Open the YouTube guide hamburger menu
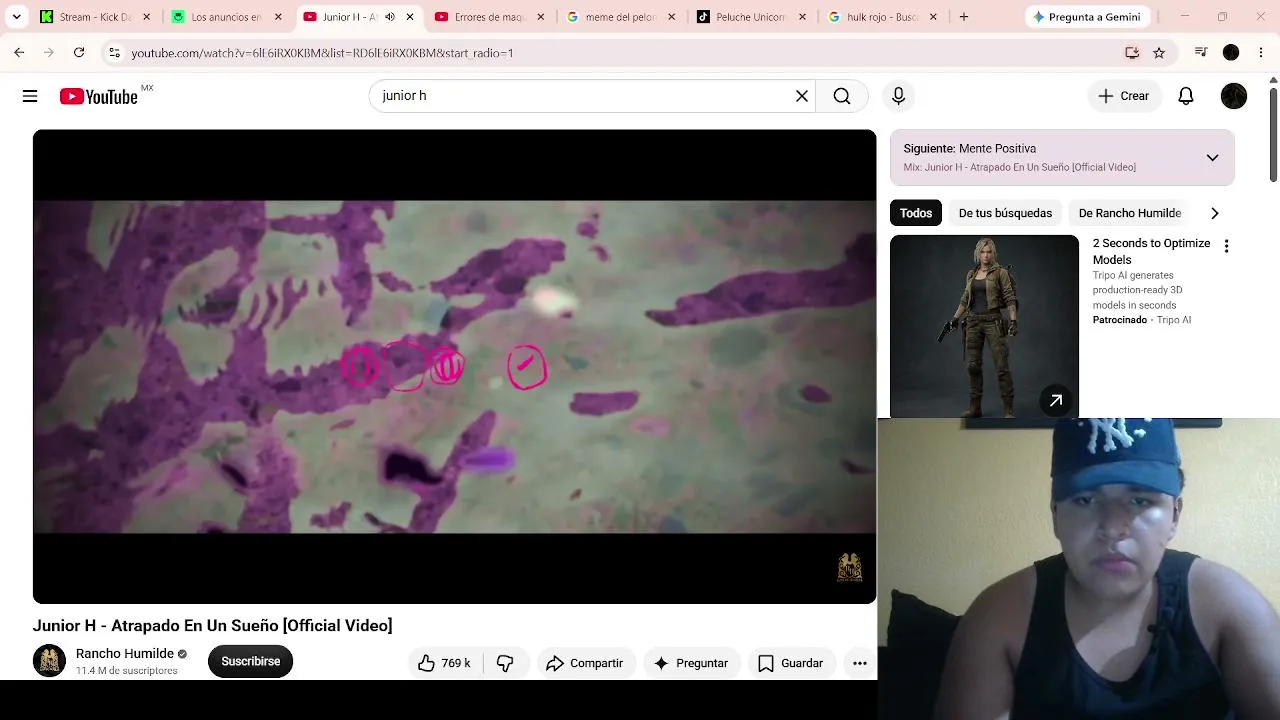 coord(30,96)
